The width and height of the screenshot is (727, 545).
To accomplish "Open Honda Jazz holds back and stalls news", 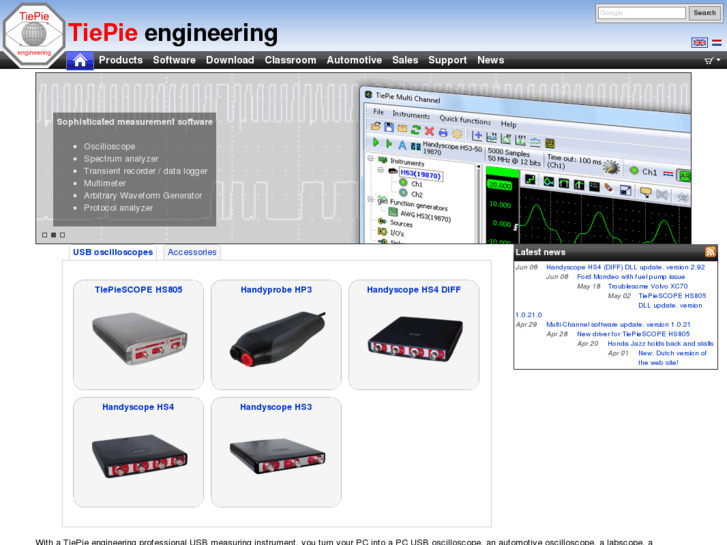I will 660,344.
